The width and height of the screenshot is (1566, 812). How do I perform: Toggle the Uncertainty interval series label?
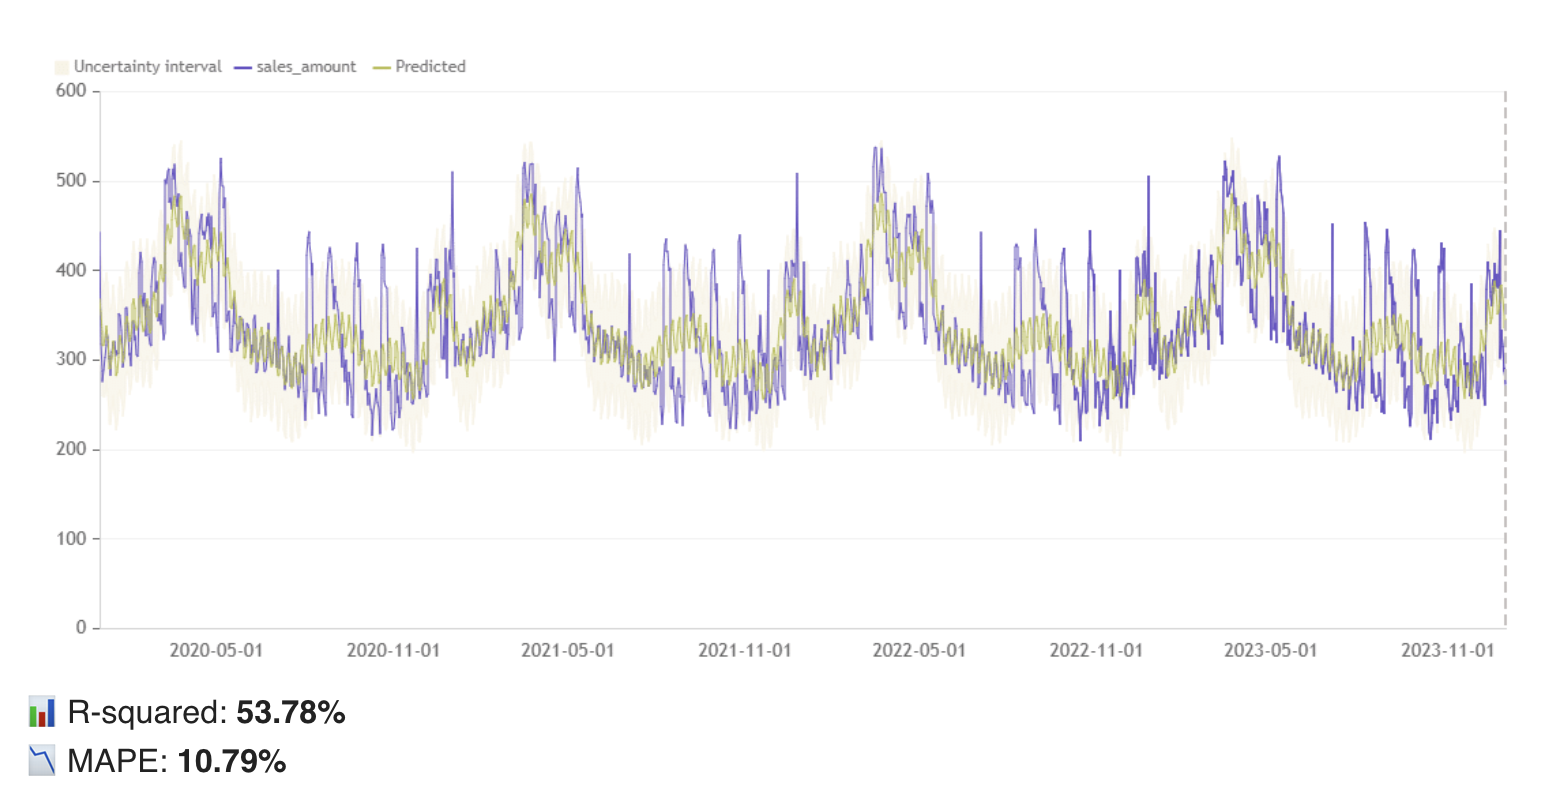[x=148, y=67]
